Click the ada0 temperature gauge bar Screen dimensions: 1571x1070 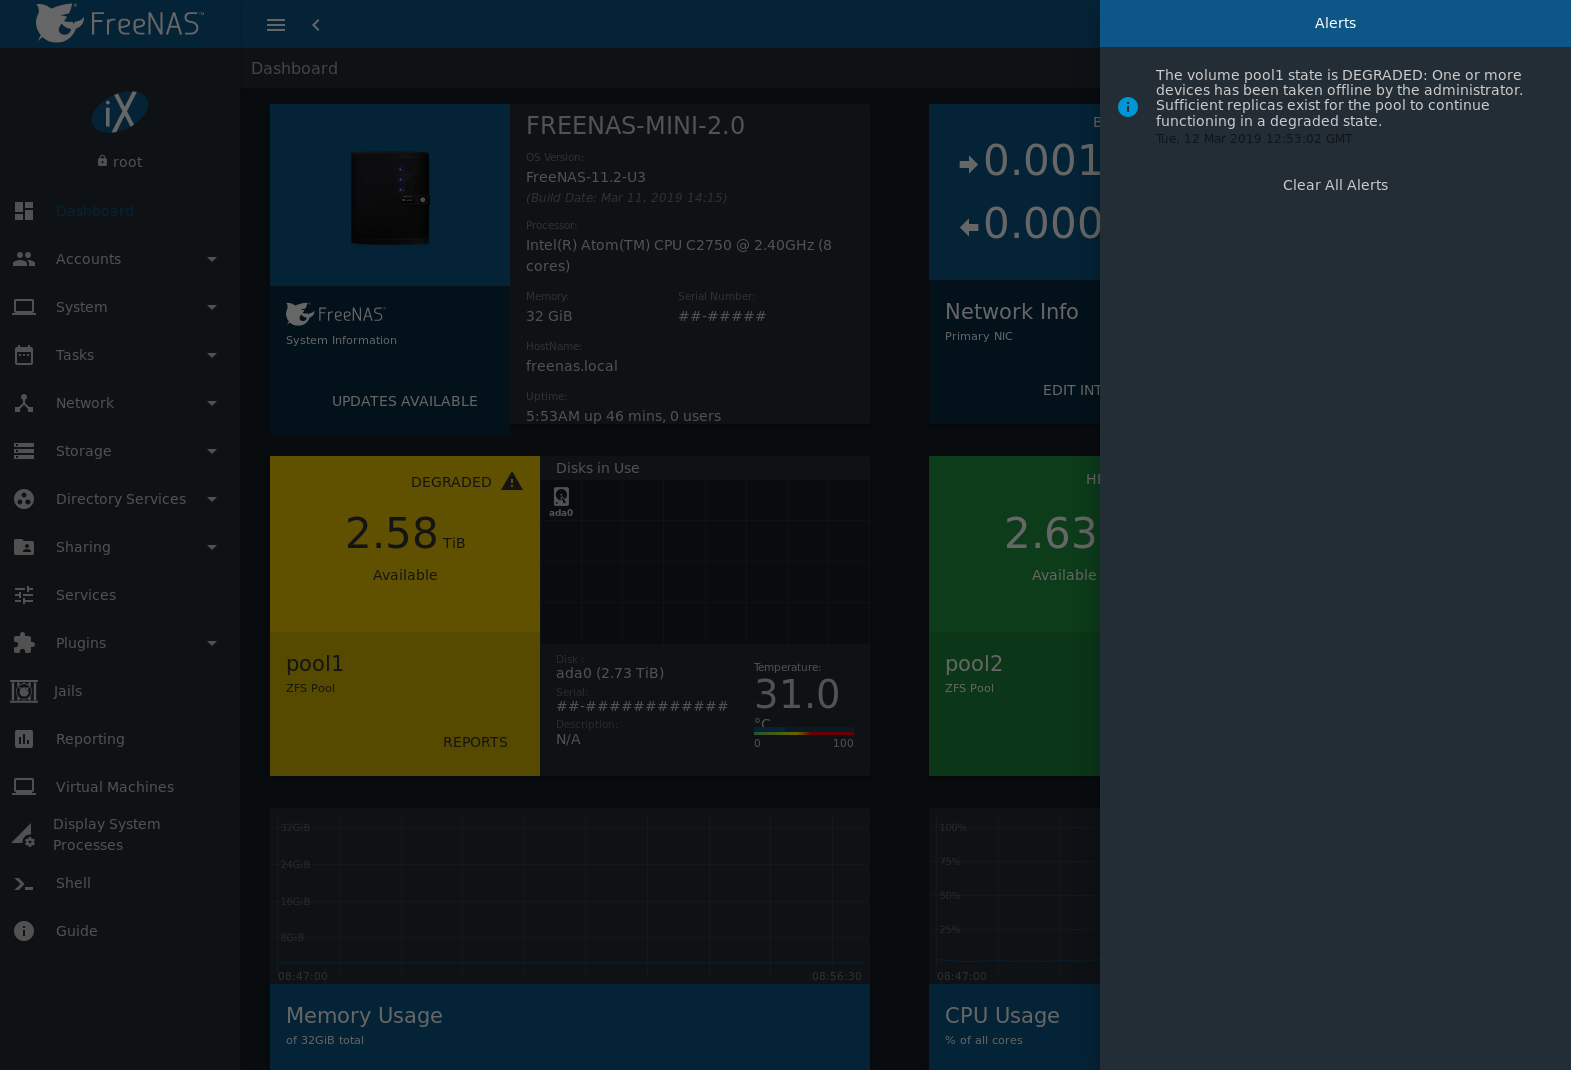[x=804, y=733]
